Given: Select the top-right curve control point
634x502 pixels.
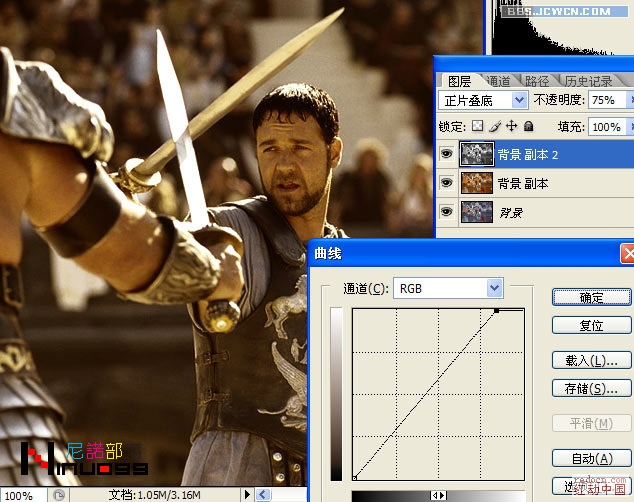Looking at the screenshot, I should point(497,310).
